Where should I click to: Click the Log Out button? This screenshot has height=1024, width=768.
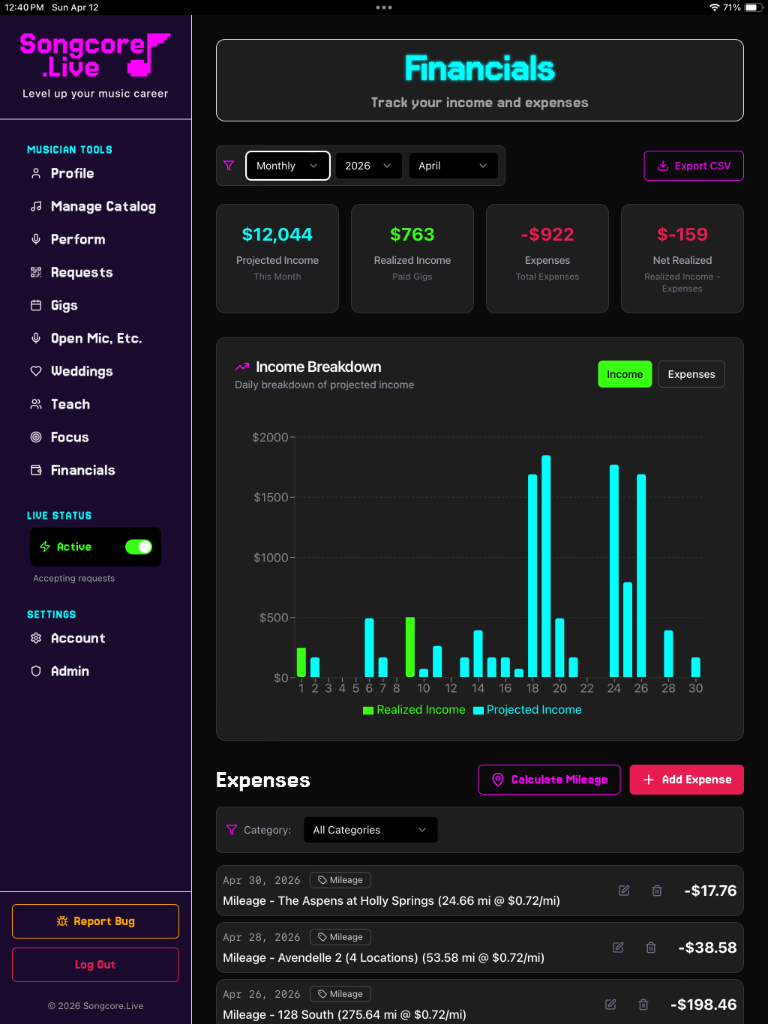point(95,965)
